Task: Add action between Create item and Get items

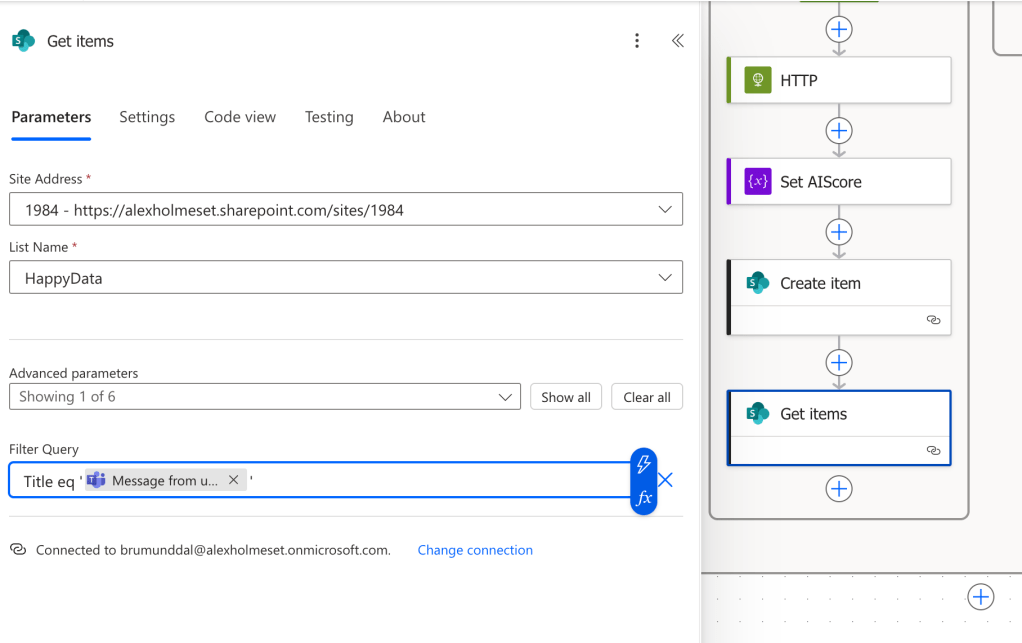Action: pyautogui.click(x=839, y=362)
